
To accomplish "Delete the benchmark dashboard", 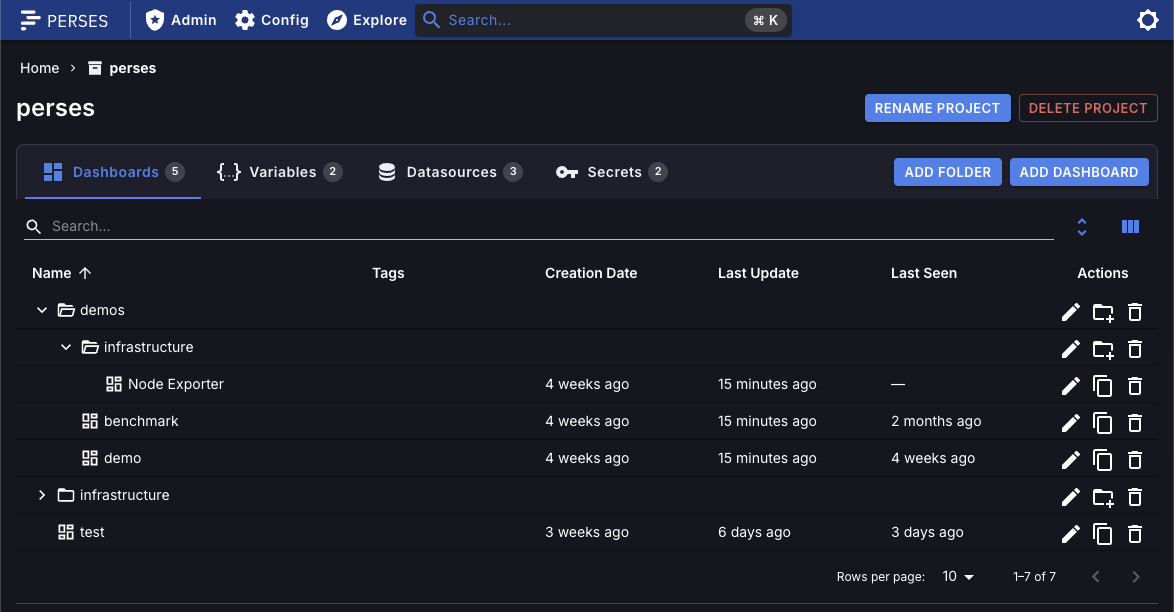I will pos(1135,422).
